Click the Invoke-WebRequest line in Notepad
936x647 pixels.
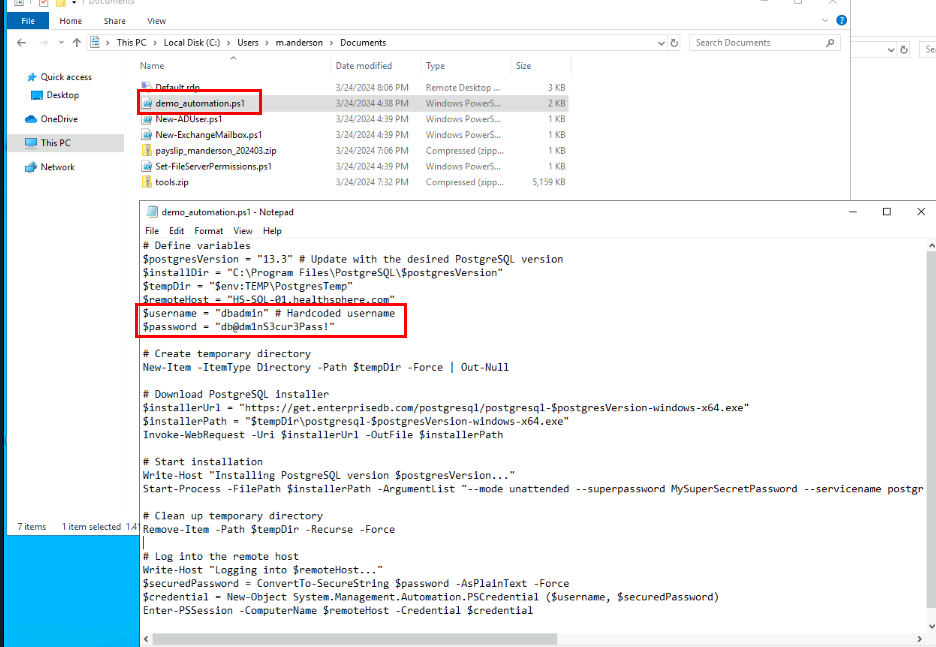[x=323, y=435]
